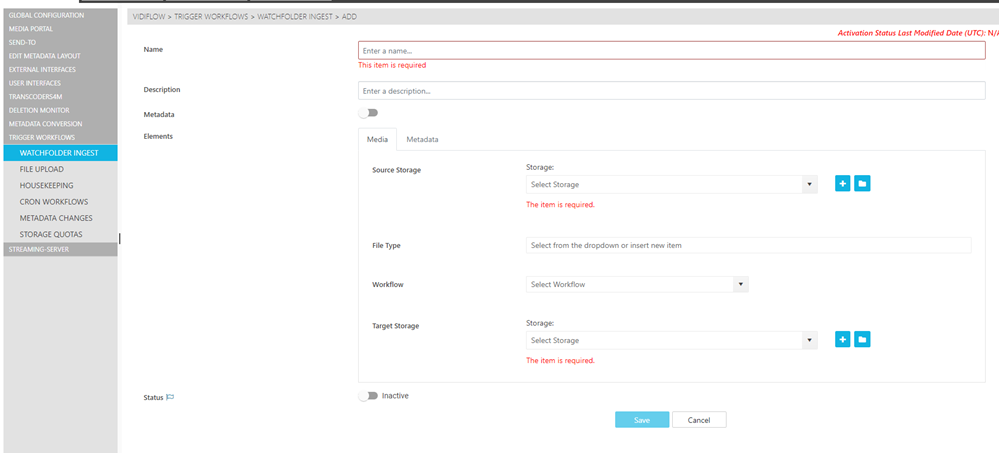The image size is (999, 453).
Task: Click into the Name input field
Action: (x=671, y=50)
